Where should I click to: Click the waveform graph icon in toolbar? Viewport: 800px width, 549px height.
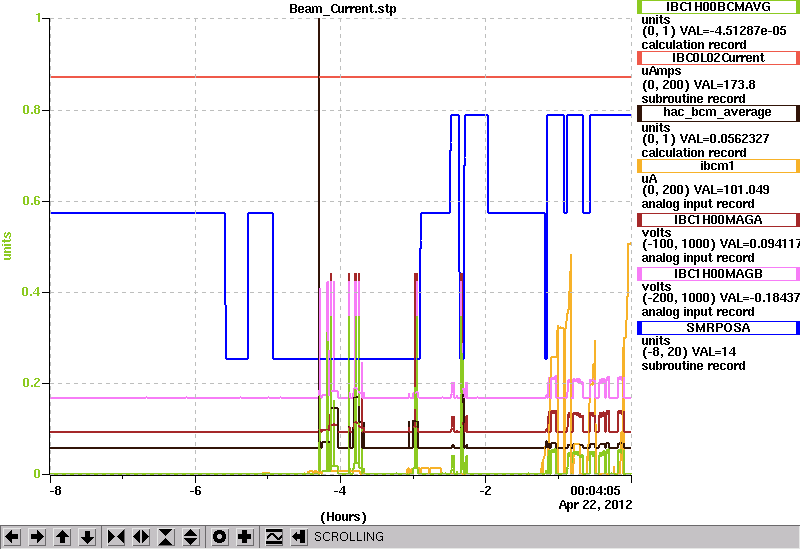click(274, 537)
